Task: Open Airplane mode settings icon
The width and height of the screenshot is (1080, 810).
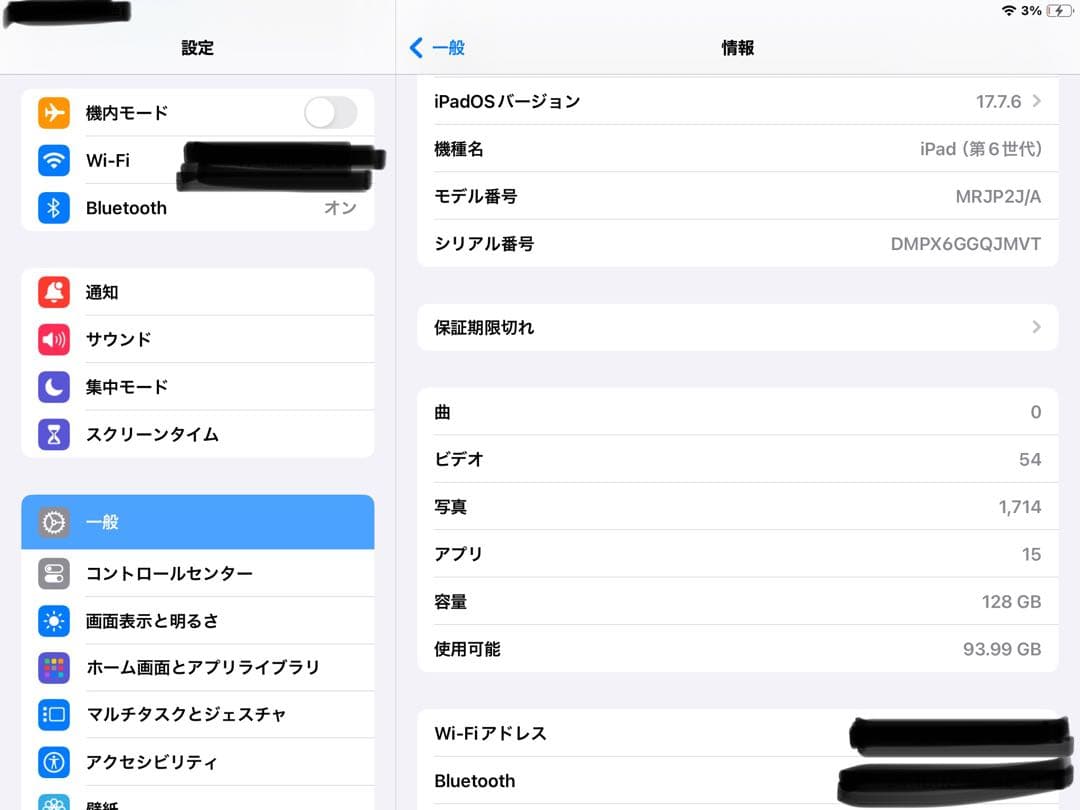Action: [x=54, y=113]
